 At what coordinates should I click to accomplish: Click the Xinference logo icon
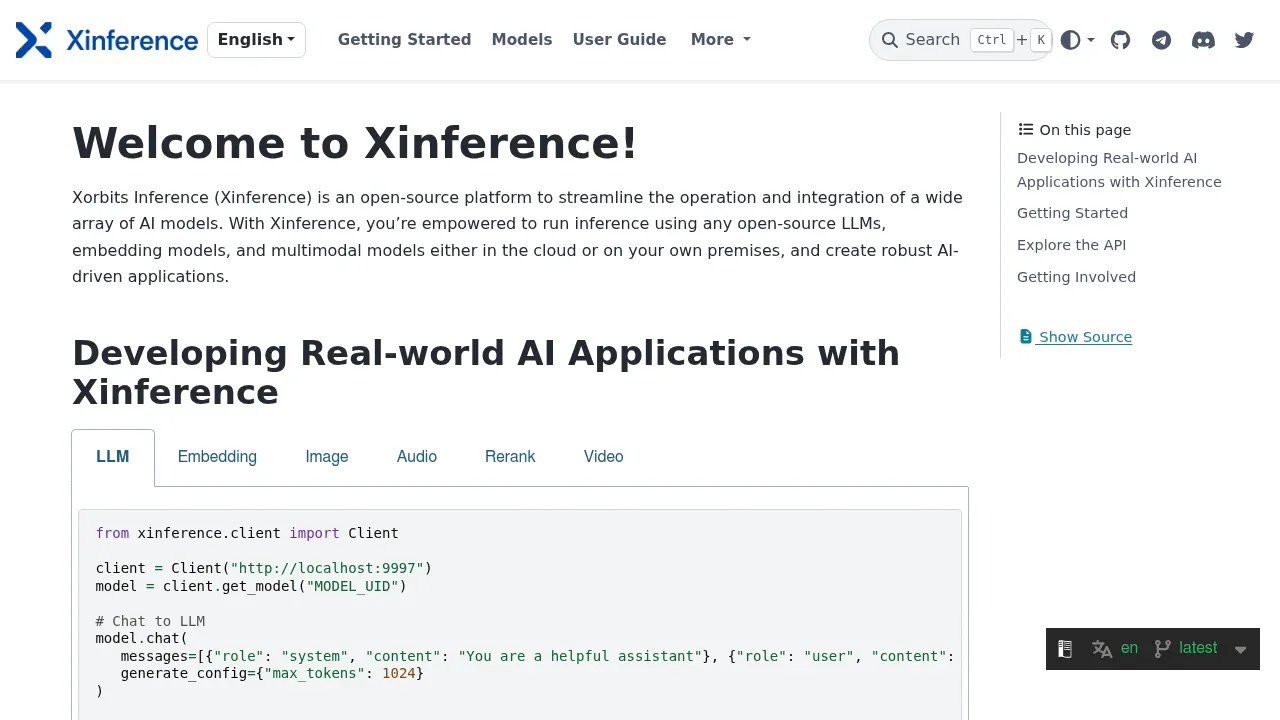(x=34, y=40)
